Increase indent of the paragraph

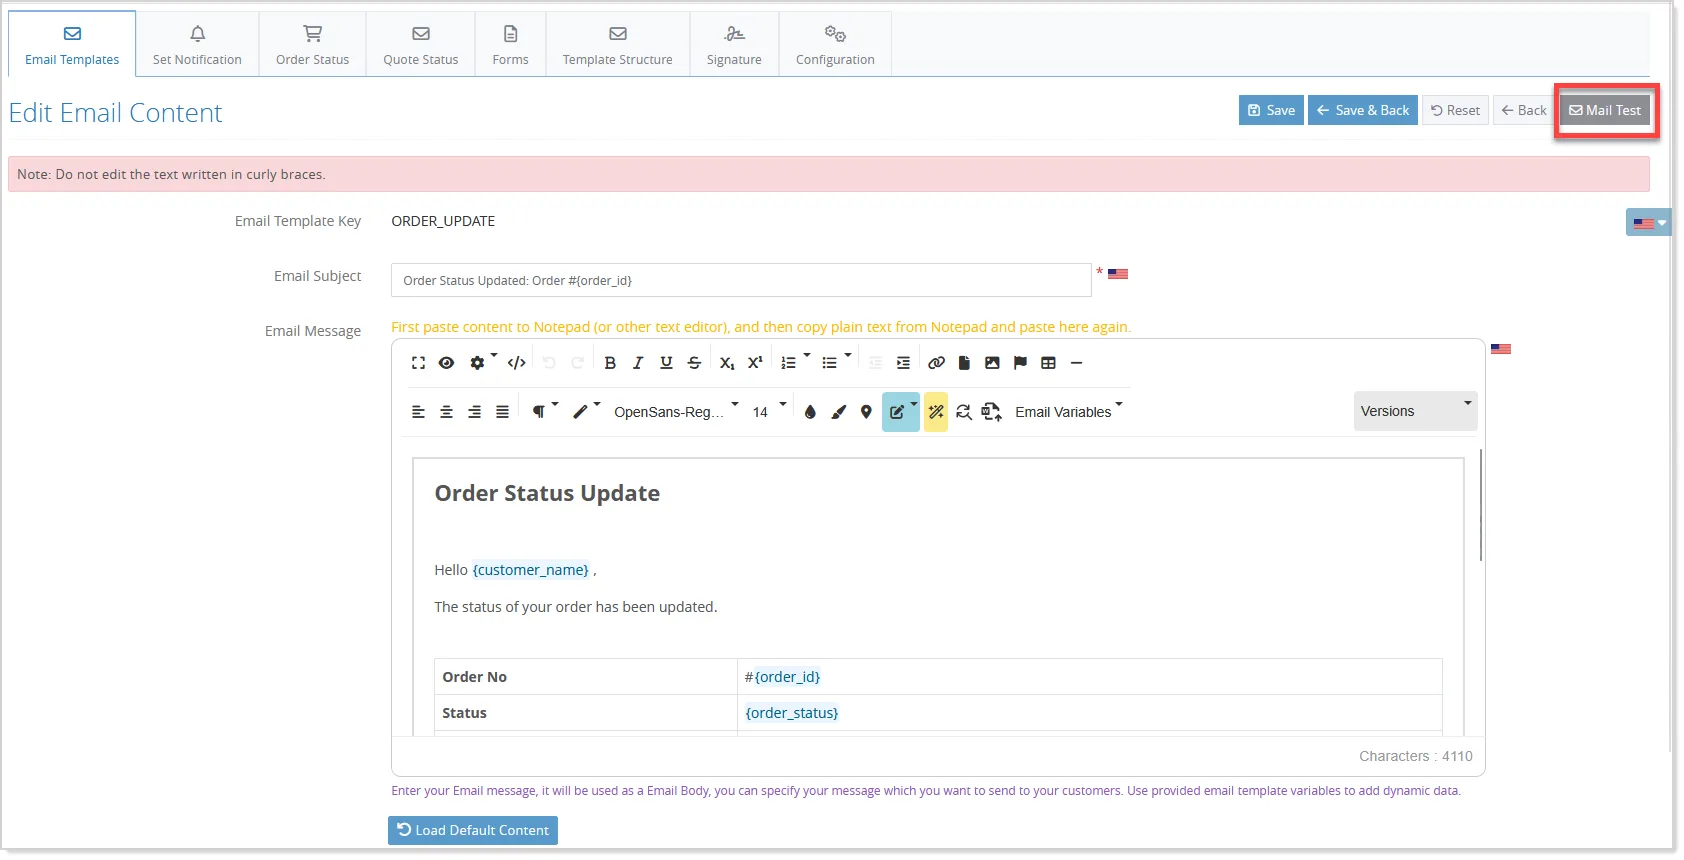(903, 363)
